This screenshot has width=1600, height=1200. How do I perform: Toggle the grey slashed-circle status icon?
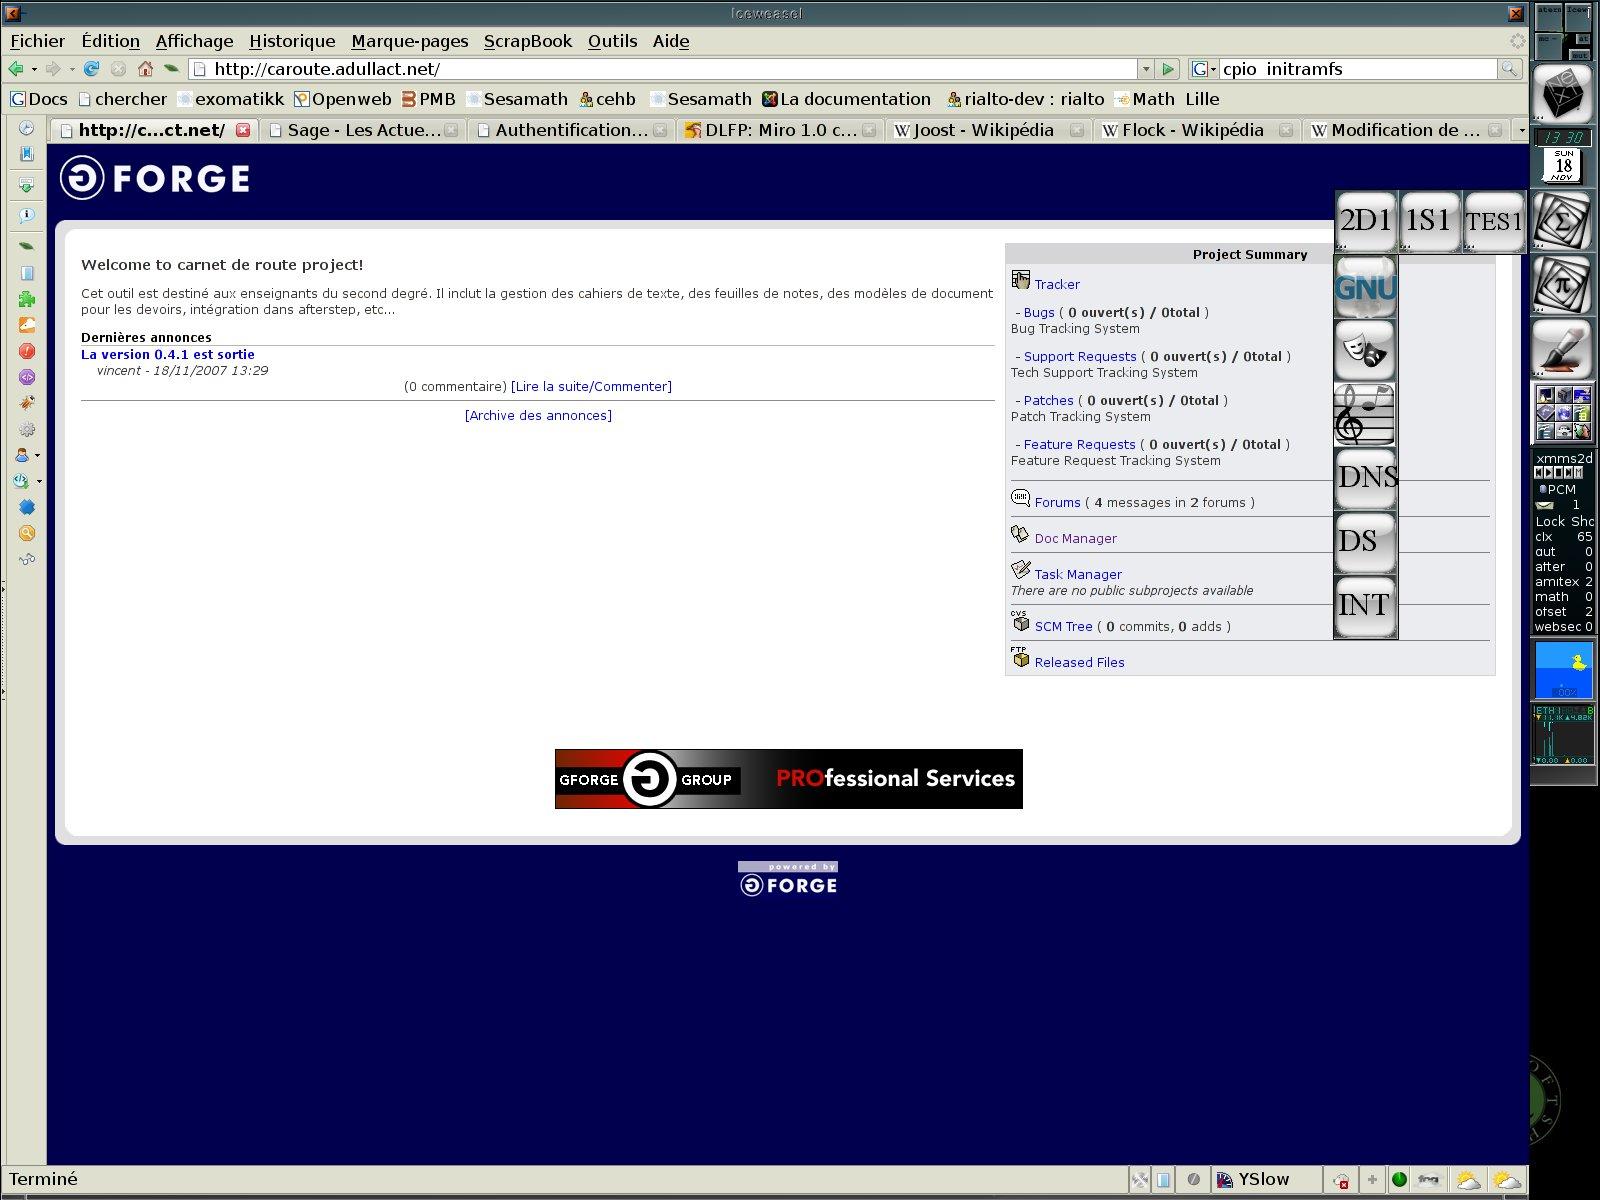coord(1193,1180)
